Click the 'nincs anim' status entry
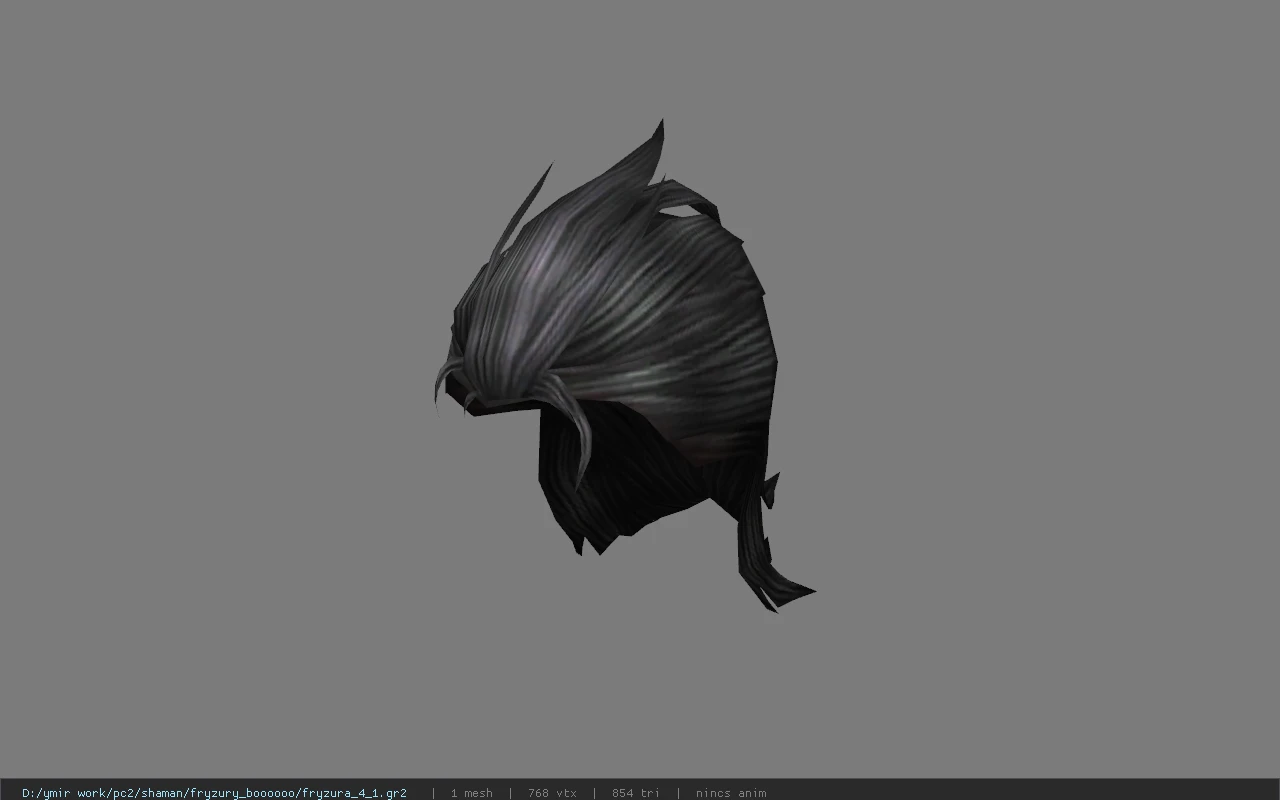Screen dimensions: 1280x800 pyautogui.click(x=731, y=793)
